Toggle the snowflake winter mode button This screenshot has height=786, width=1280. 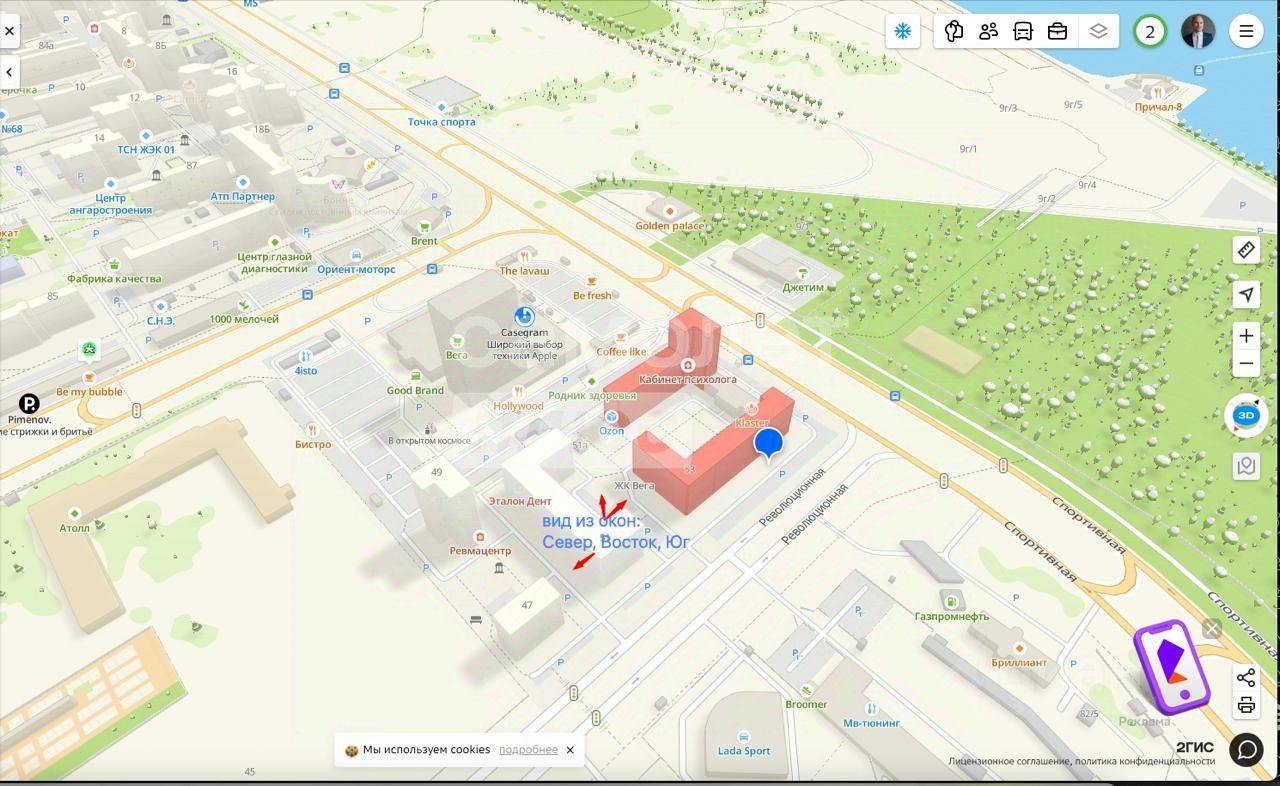pos(902,31)
